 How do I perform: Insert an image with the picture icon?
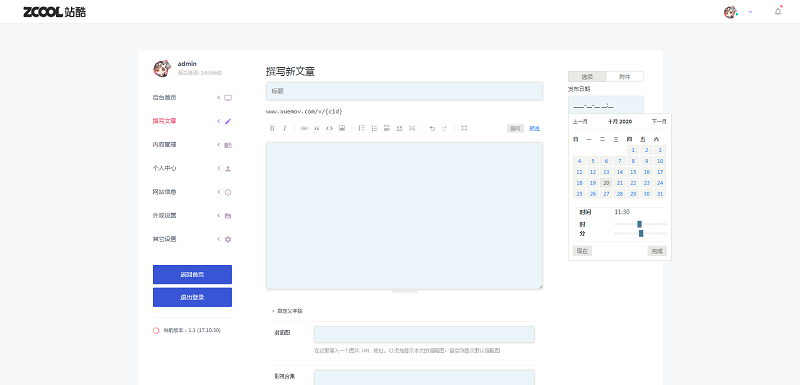coord(342,128)
